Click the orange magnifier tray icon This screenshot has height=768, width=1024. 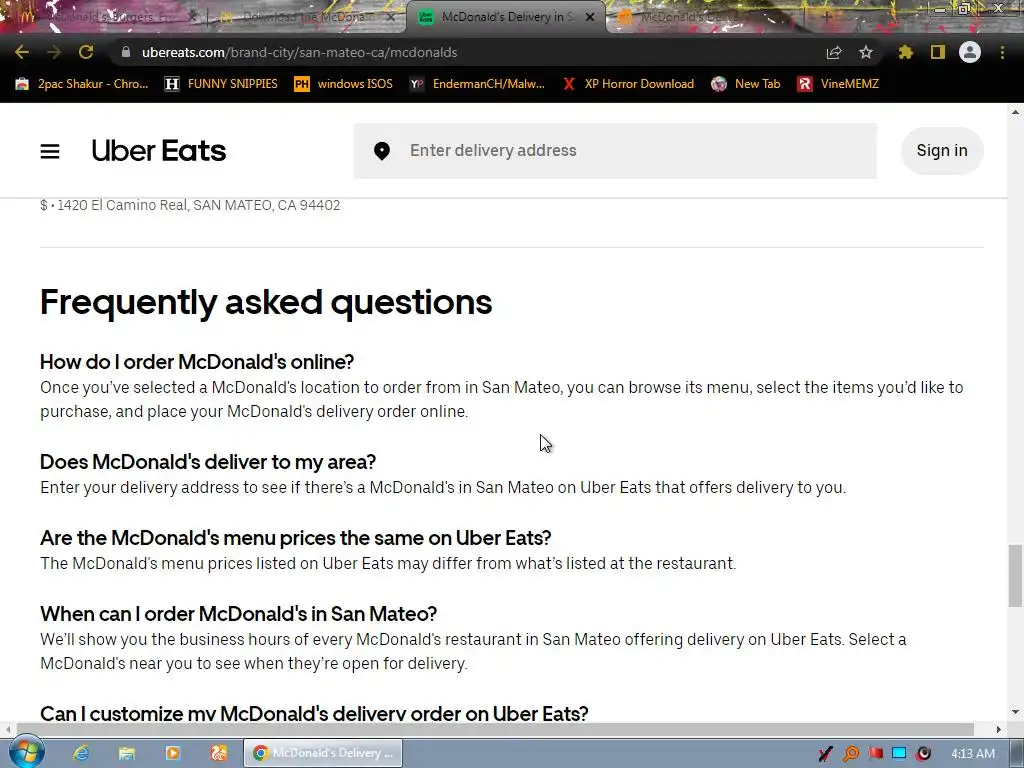(x=850, y=754)
